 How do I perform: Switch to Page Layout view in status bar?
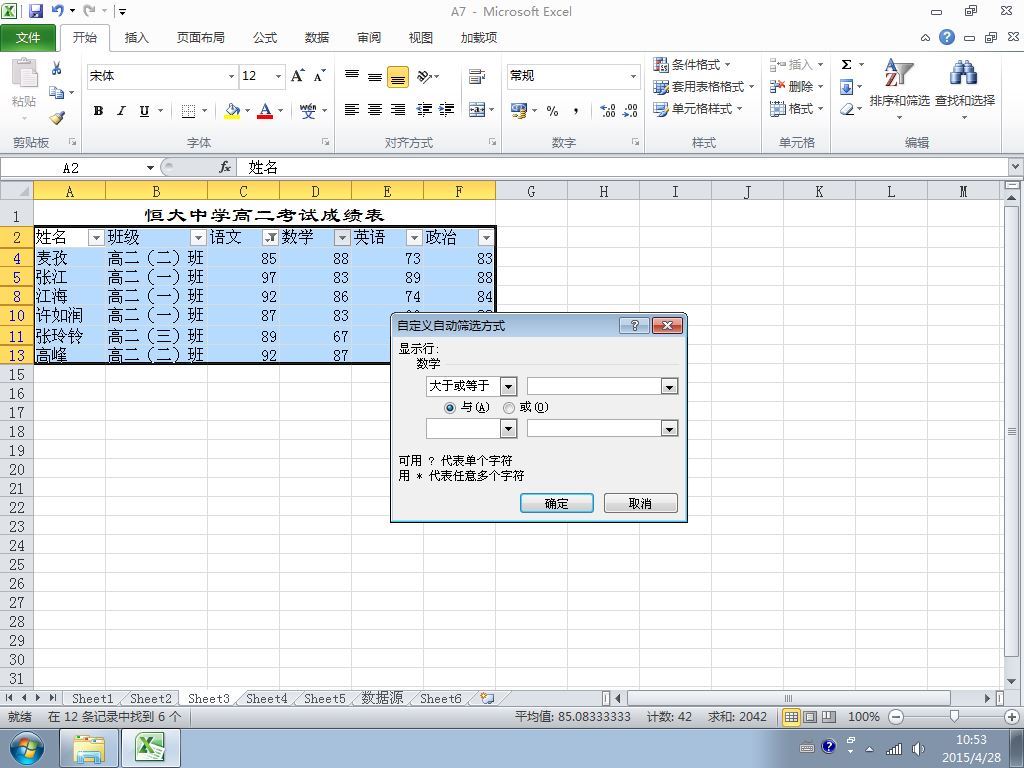click(x=810, y=716)
